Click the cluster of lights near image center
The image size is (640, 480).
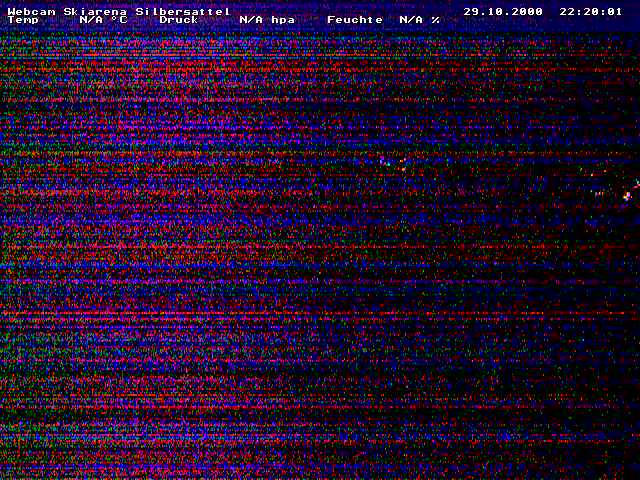click(x=393, y=163)
